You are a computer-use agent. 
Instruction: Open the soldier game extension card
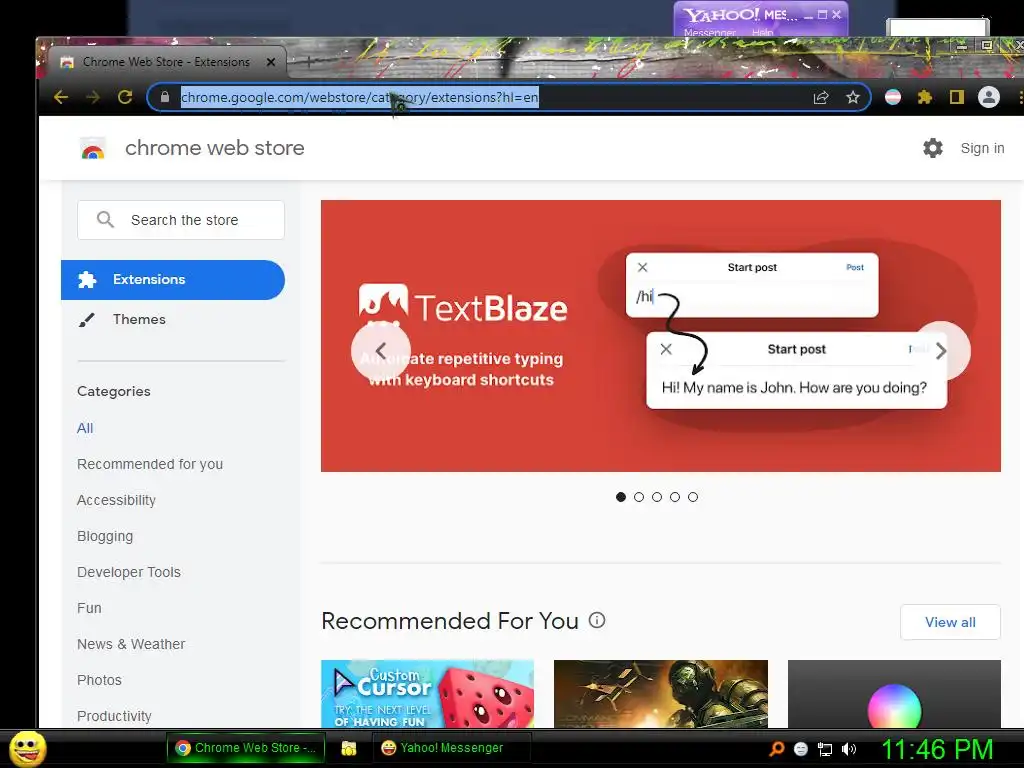[x=660, y=694]
